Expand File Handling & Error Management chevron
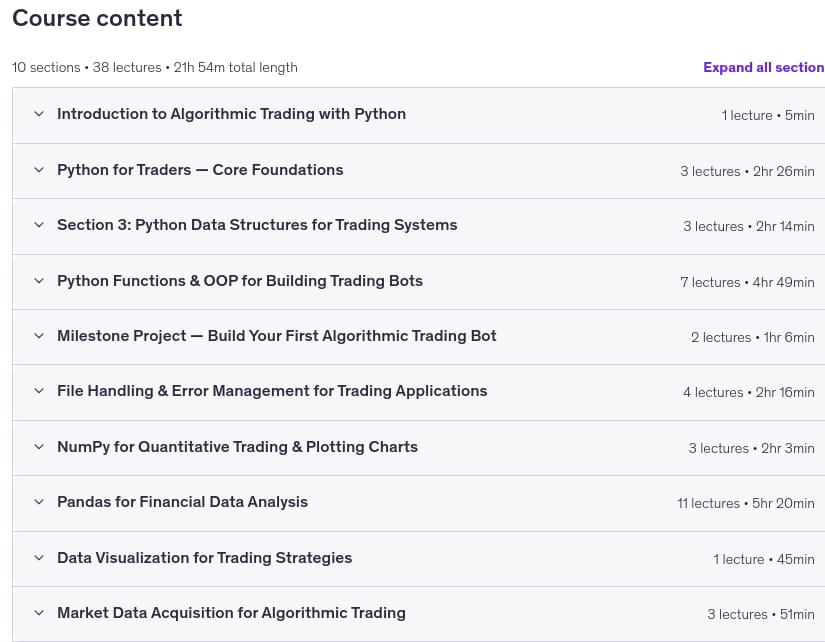825x642 pixels. click(x=39, y=390)
